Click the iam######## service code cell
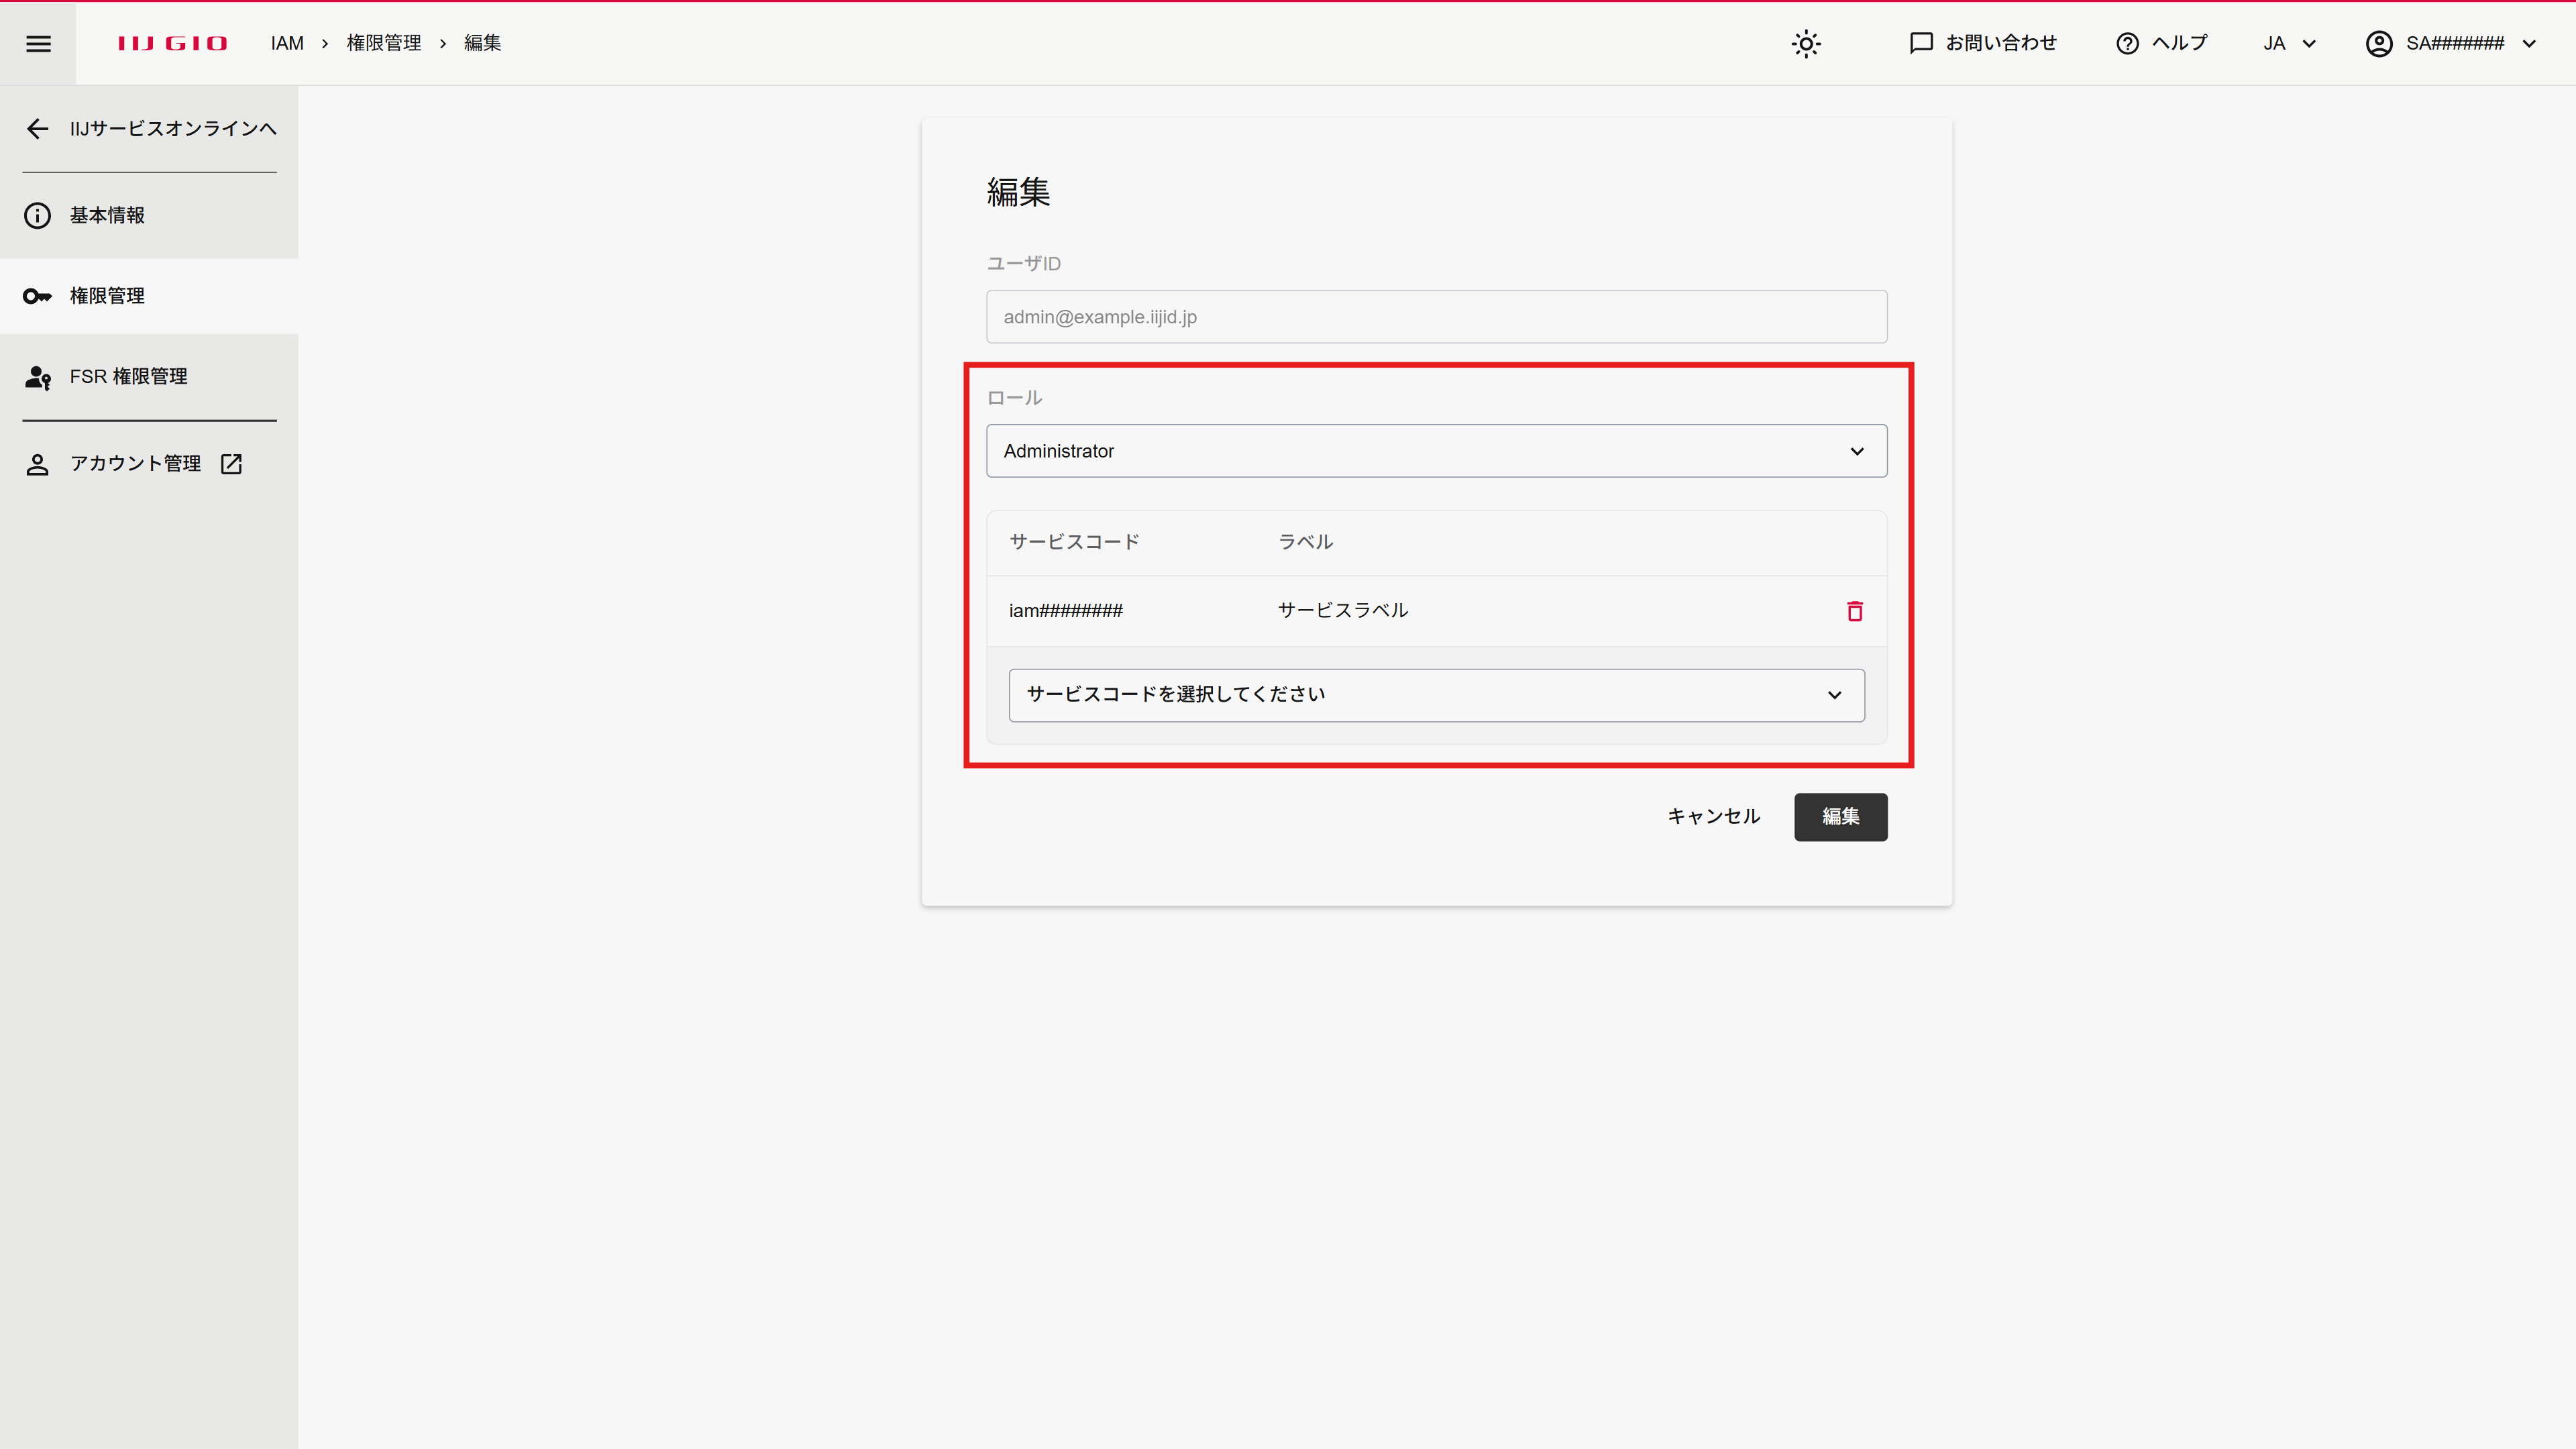The image size is (2576, 1449). (1065, 610)
